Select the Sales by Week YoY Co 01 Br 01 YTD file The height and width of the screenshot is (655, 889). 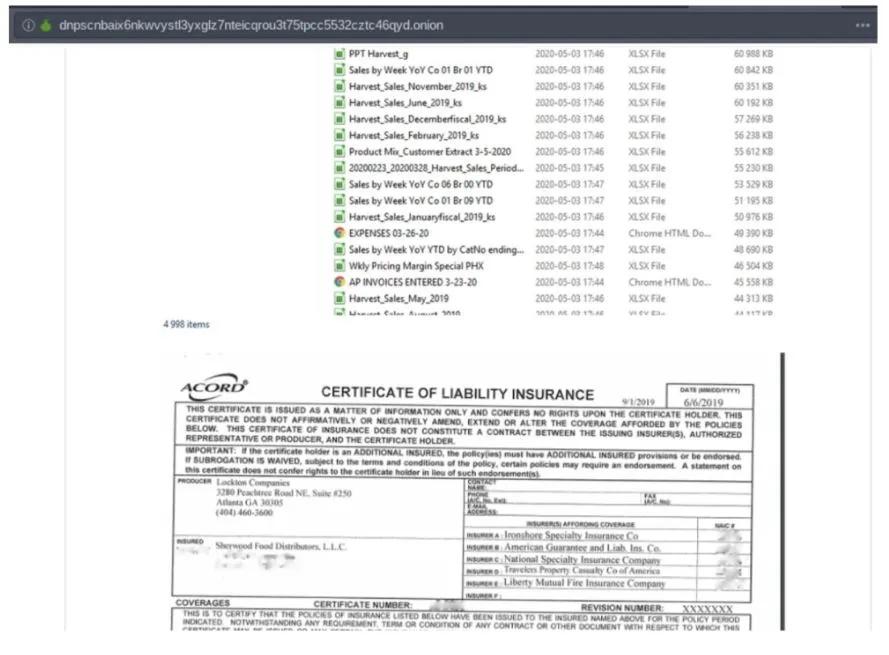click(x=420, y=70)
